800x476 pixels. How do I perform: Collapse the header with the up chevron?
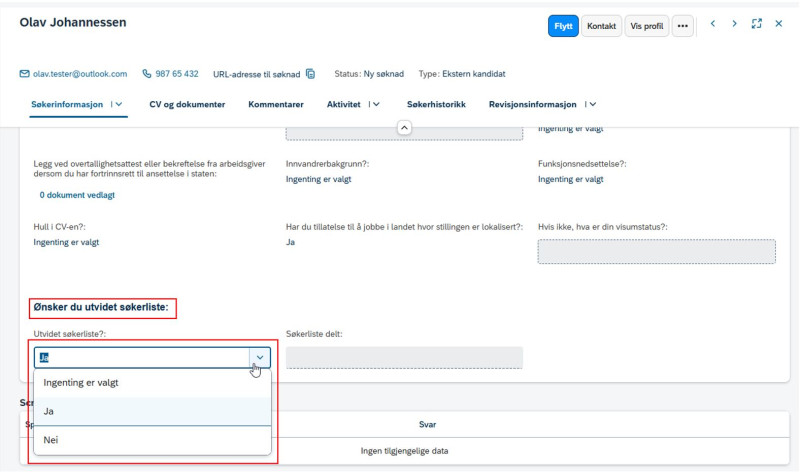click(404, 128)
